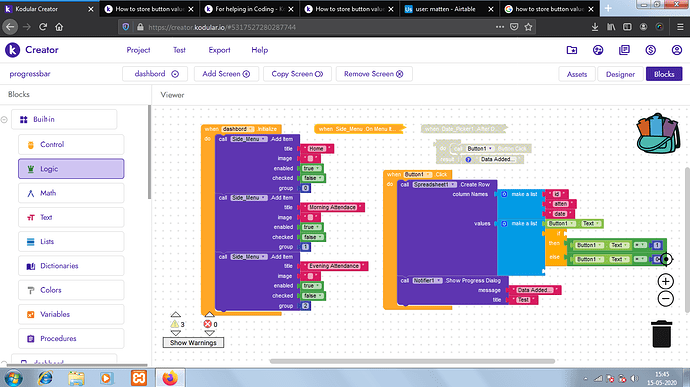690x387 pixels.
Task: Click the dollar coin icon in header
Action: pos(650,50)
